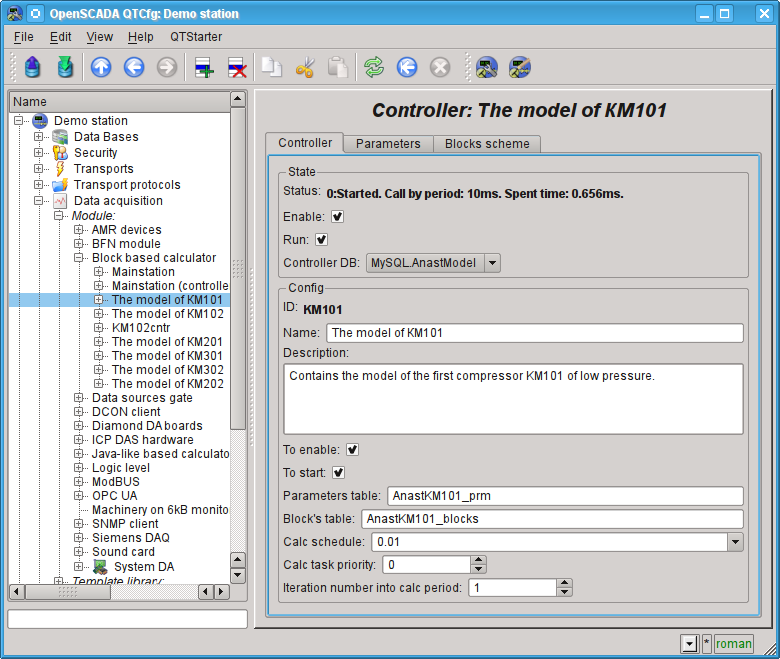The width and height of the screenshot is (780, 659).
Task: Click the Delete item toolbar icon
Action: point(237,67)
